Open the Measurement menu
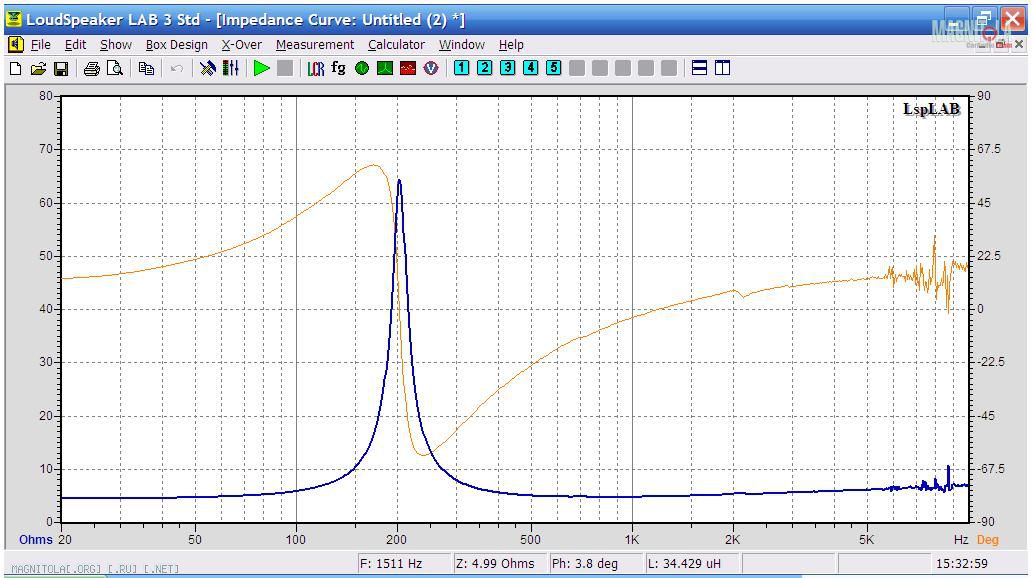1032x578 pixels. click(315, 45)
